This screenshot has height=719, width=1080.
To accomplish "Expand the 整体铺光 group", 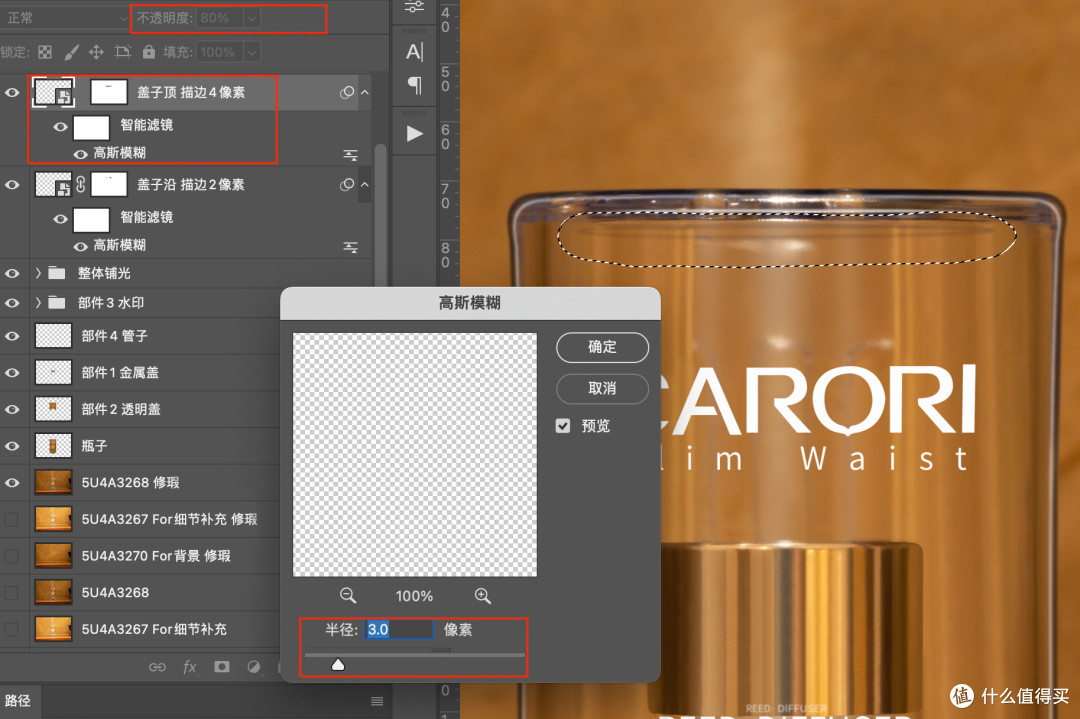I will point(39,273).
